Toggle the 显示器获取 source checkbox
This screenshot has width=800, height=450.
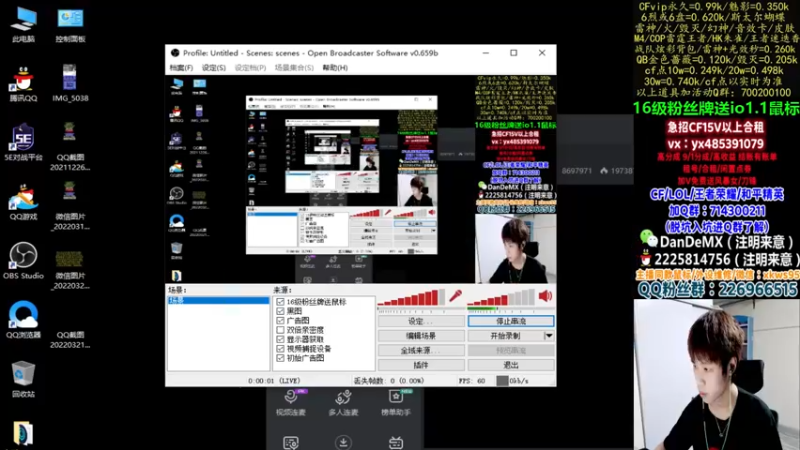(x=280, y=339)
